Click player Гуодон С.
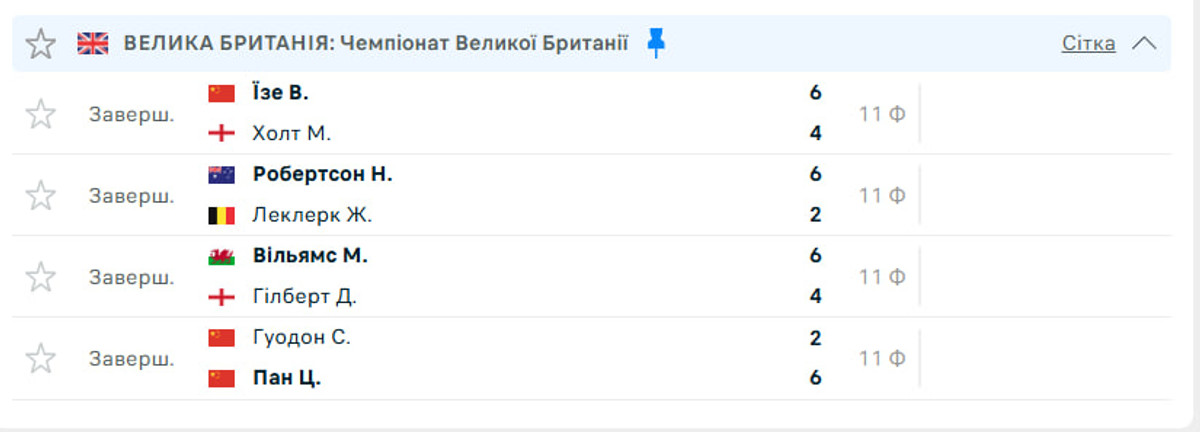This screenshot has height=432, width=1200. point(301,337)
